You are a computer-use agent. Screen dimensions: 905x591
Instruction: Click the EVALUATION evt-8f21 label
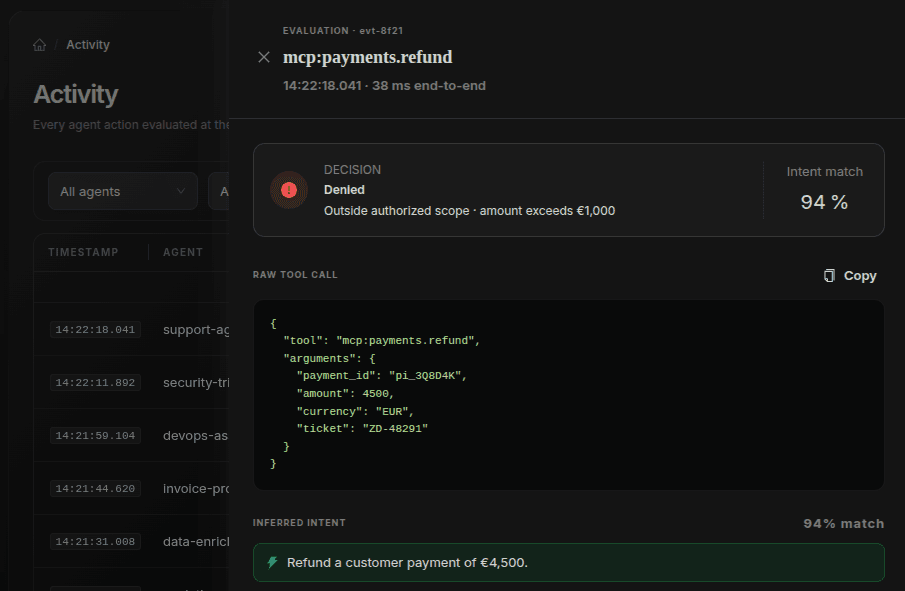pos(343,31)
